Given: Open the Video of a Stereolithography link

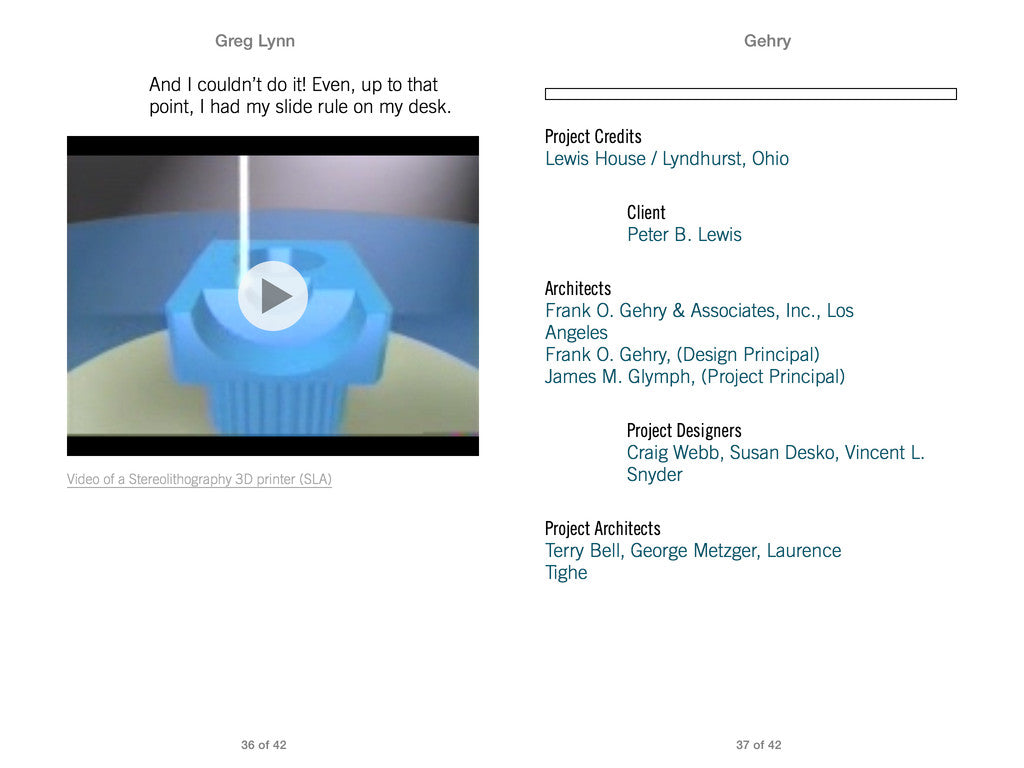Looking at the screenshot, I should pyautogui.click(x=199, y=480).
